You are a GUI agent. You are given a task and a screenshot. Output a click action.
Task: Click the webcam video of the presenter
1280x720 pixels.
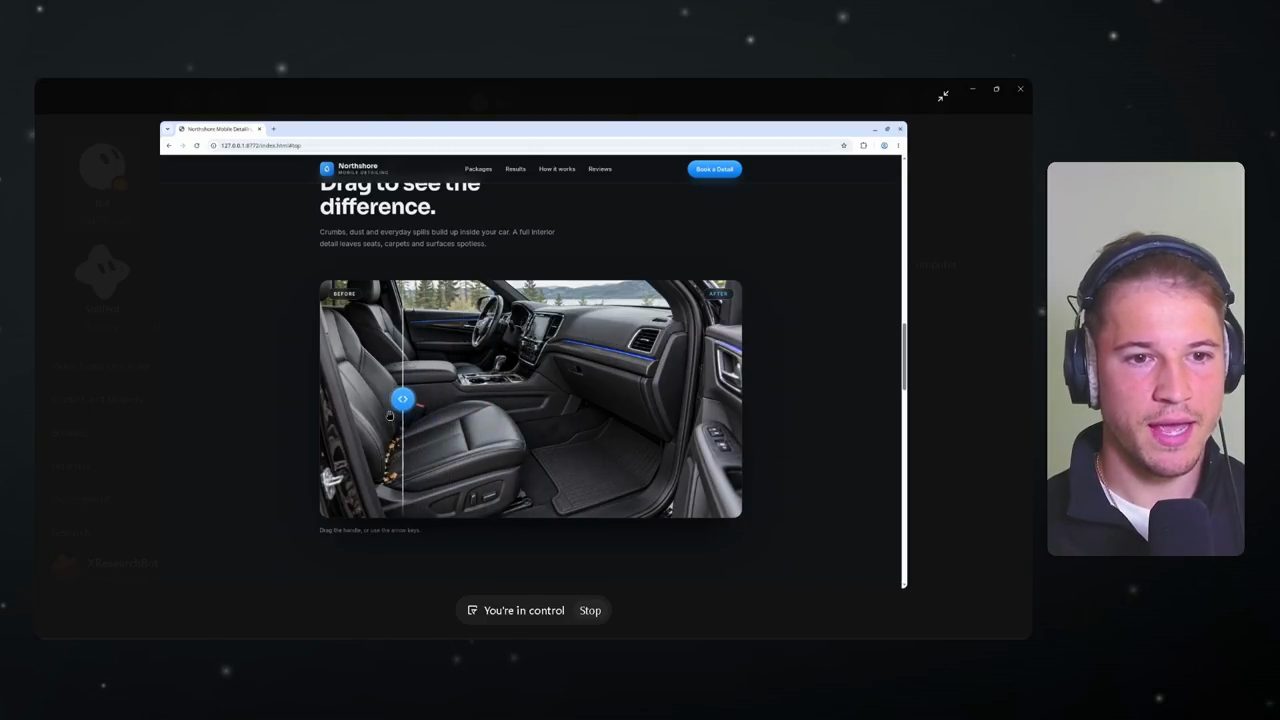[x=1146, y=359]
